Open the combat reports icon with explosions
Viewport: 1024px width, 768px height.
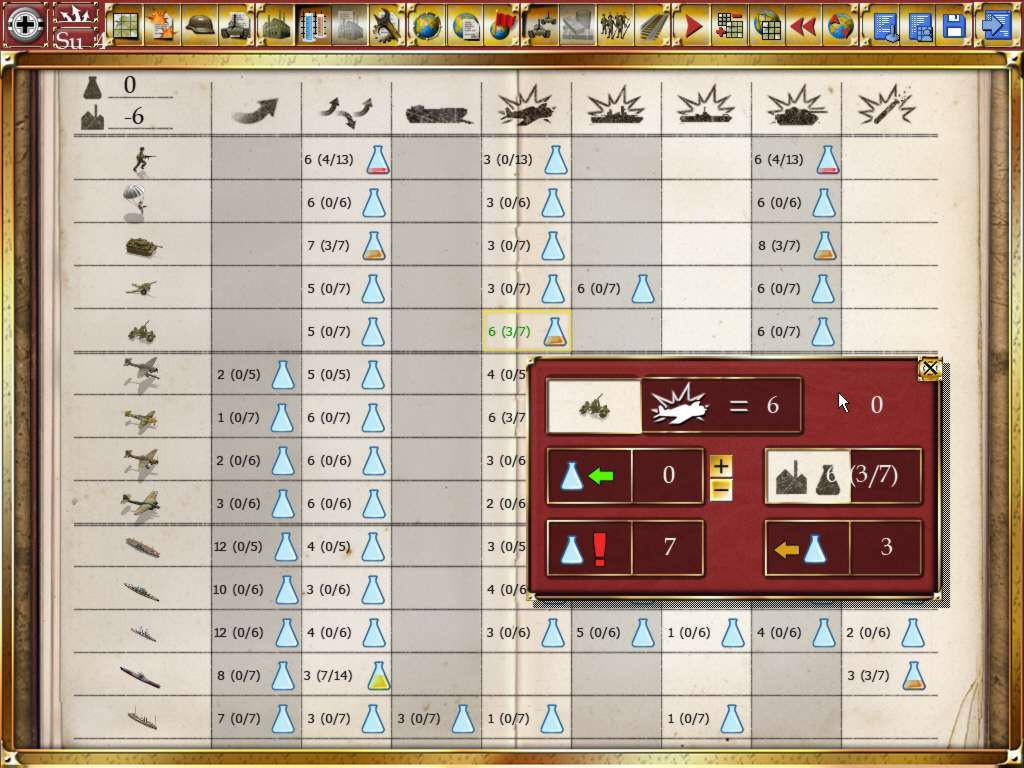click(162, 25)
